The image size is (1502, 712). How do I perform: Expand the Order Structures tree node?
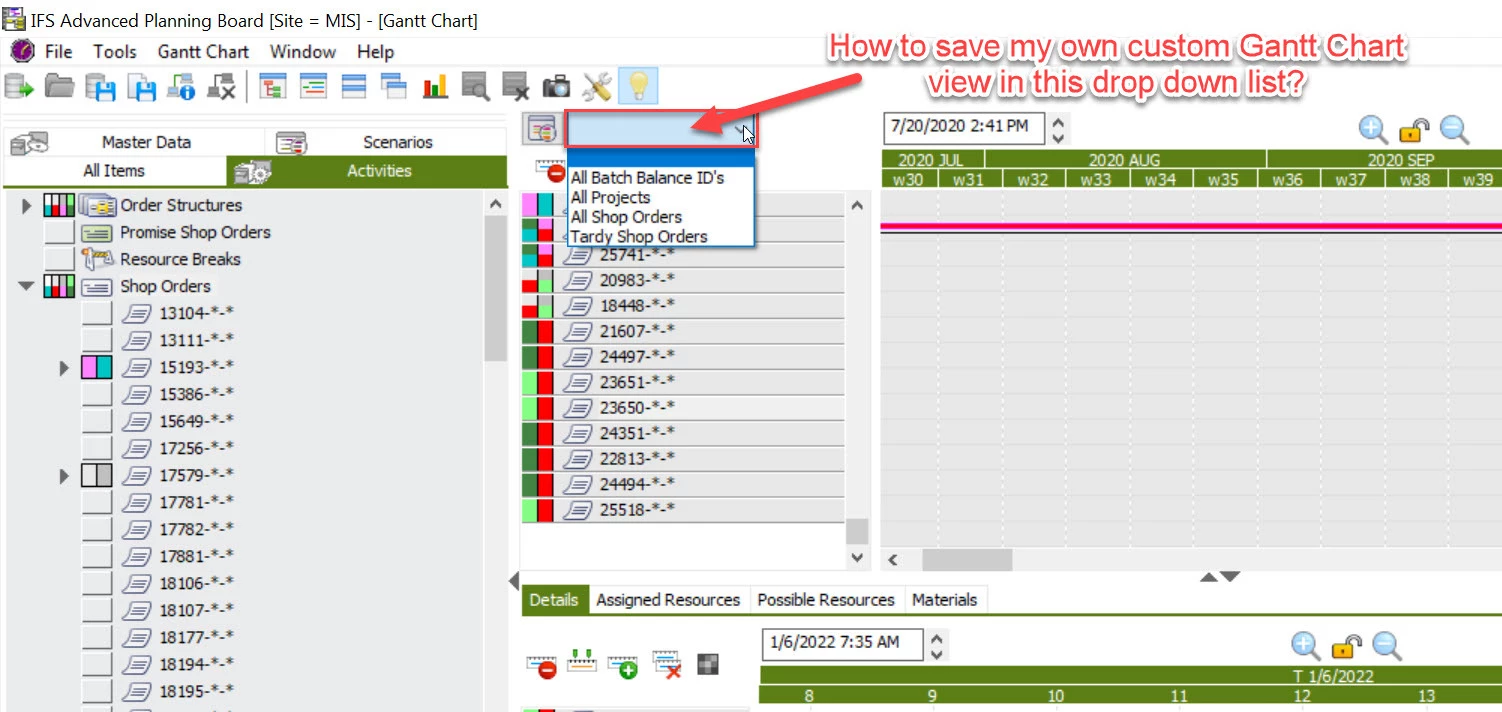coord(27,206)
